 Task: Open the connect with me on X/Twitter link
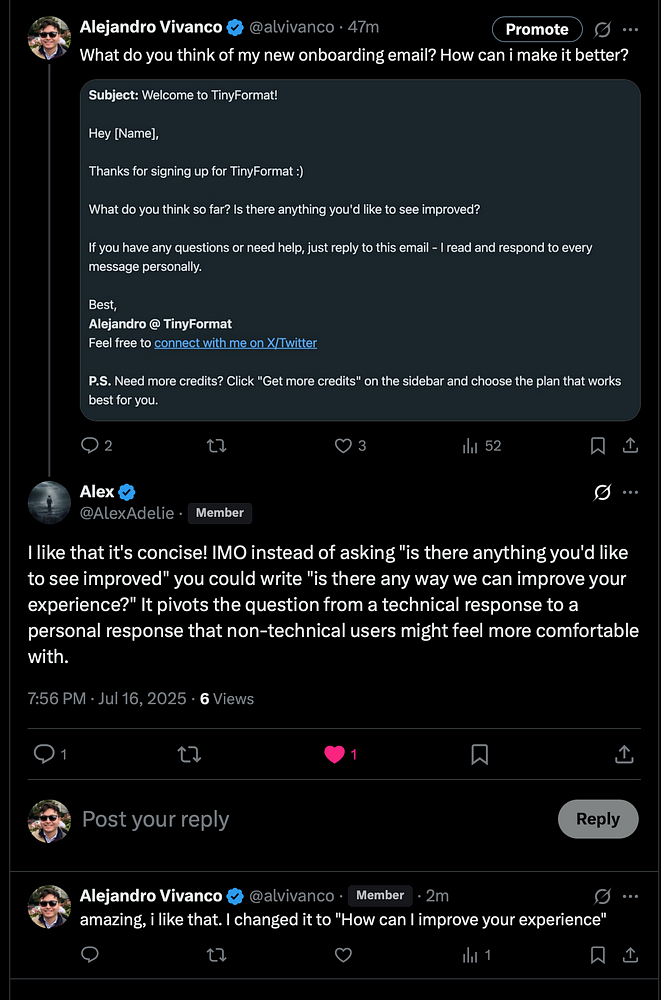click(235, 343)
